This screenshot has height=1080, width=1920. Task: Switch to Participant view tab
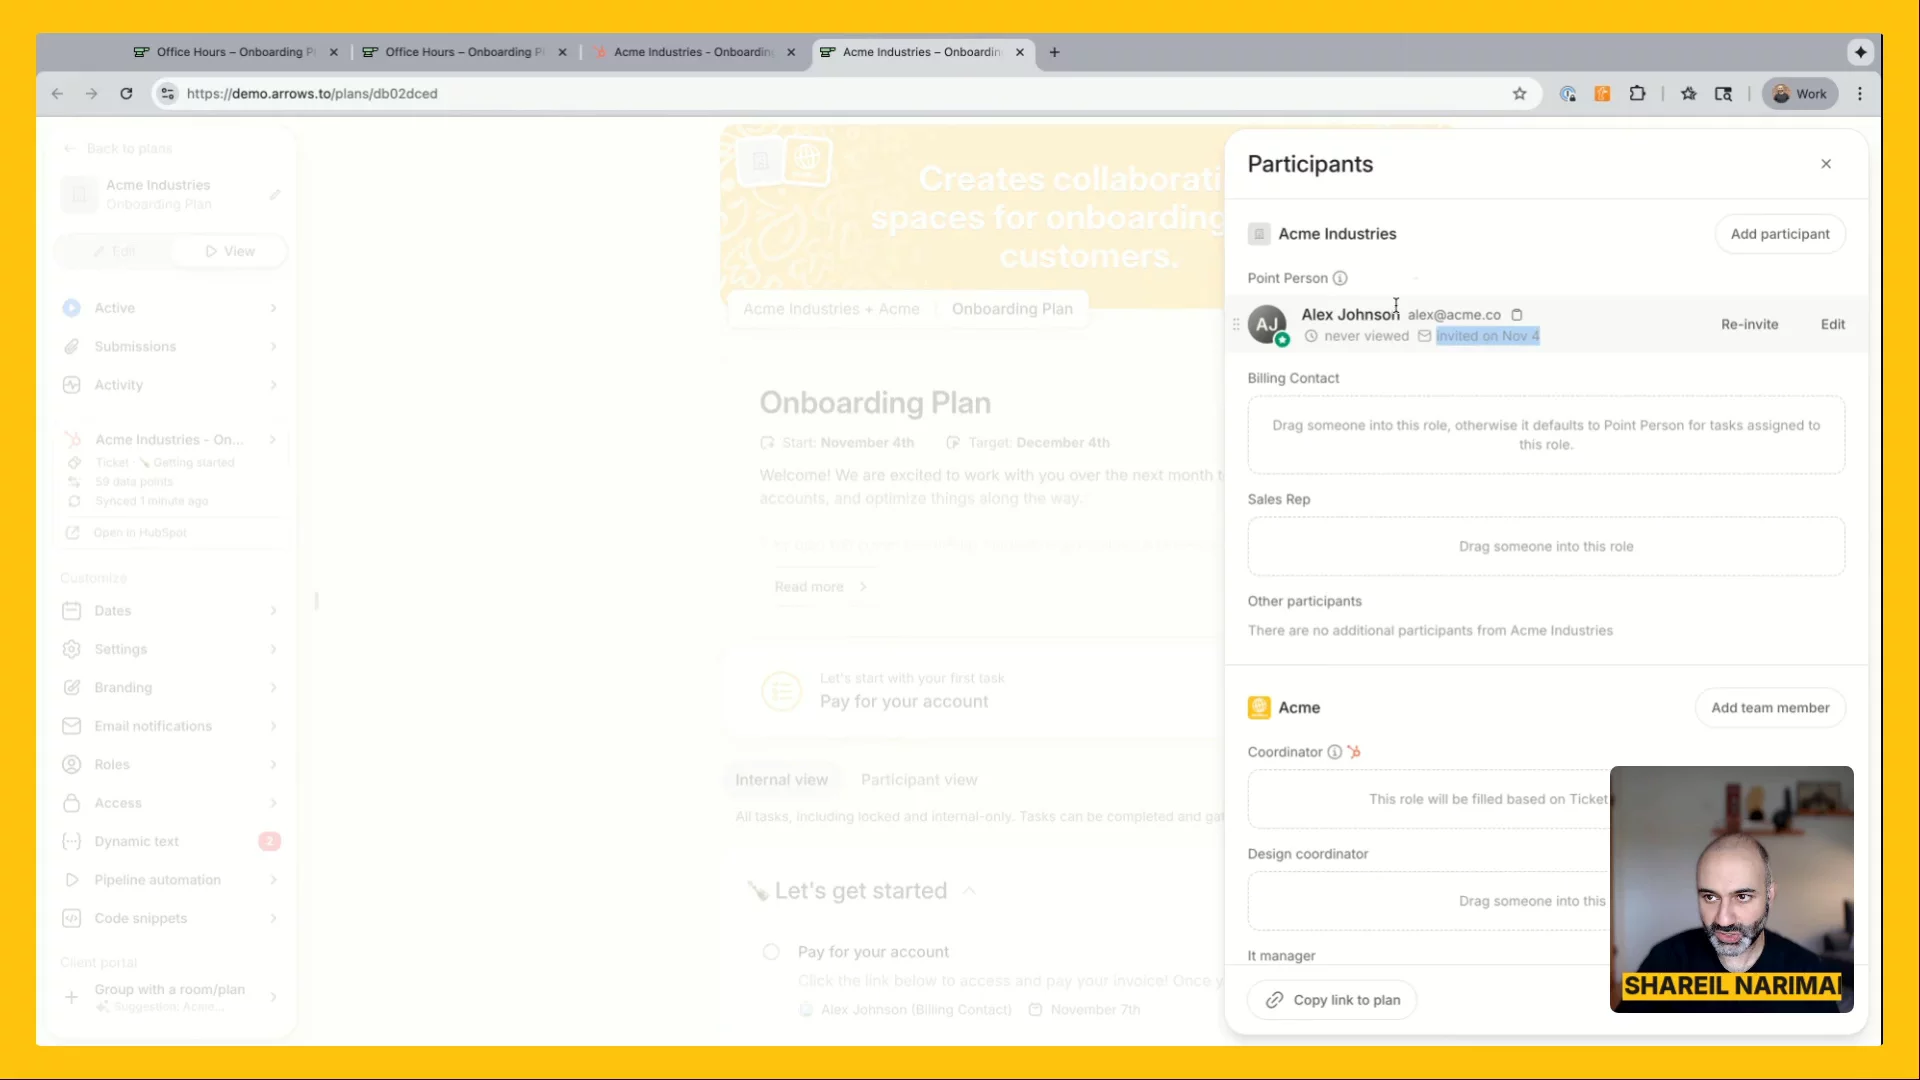(918, 780)
